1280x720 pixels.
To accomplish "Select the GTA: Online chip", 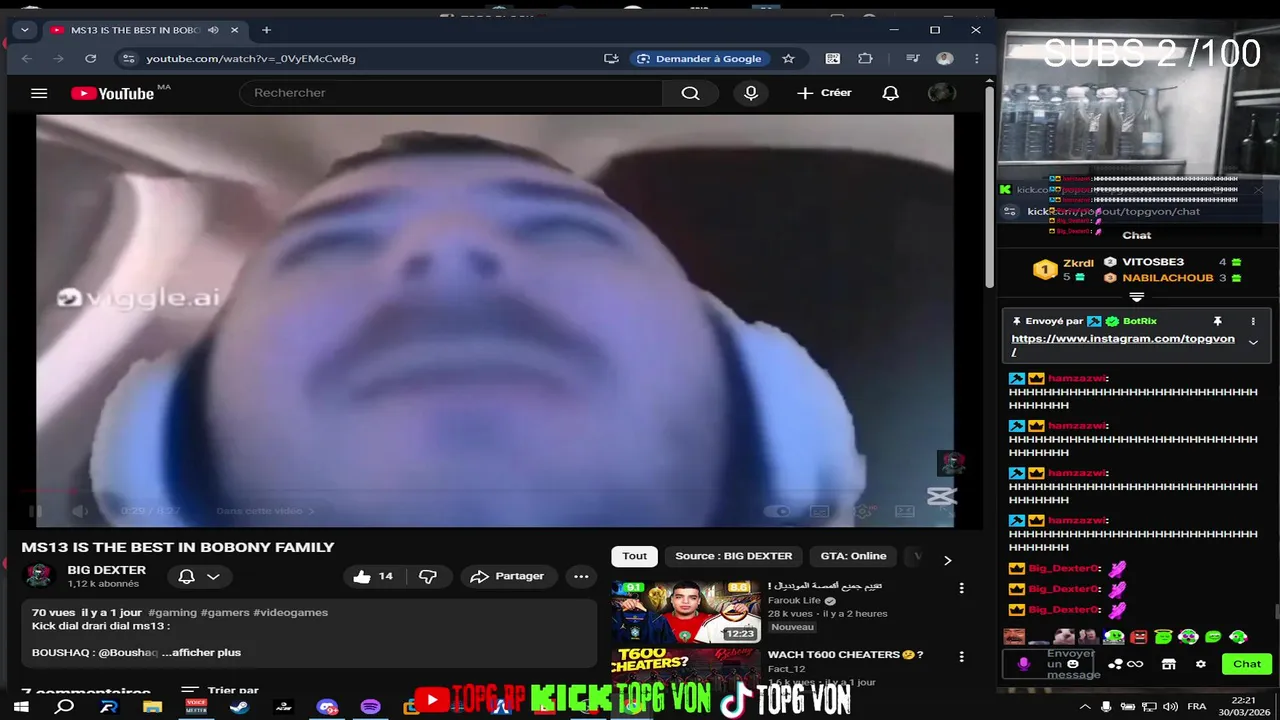I will tap(853, 556).
